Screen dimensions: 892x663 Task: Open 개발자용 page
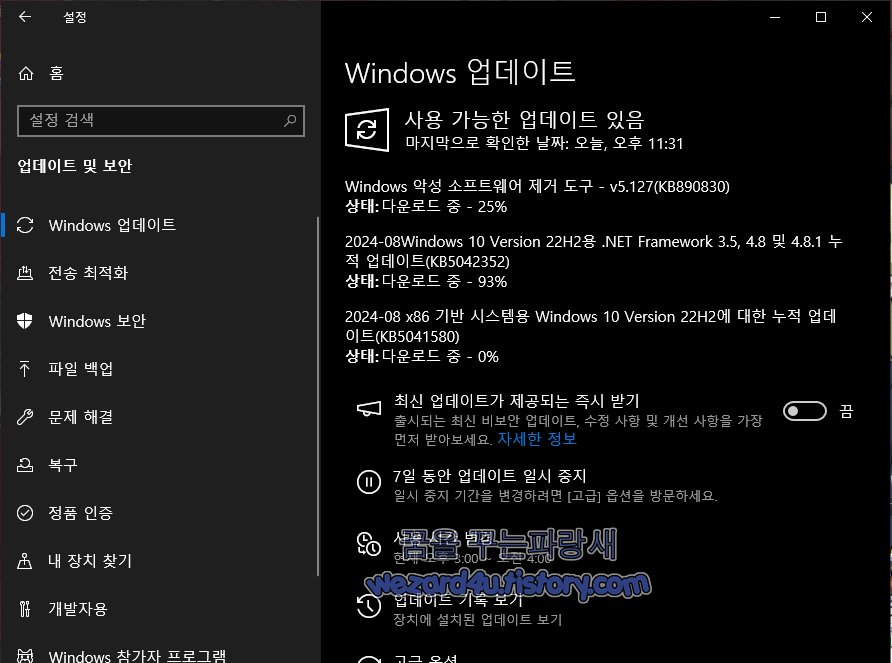click(159, 609)
